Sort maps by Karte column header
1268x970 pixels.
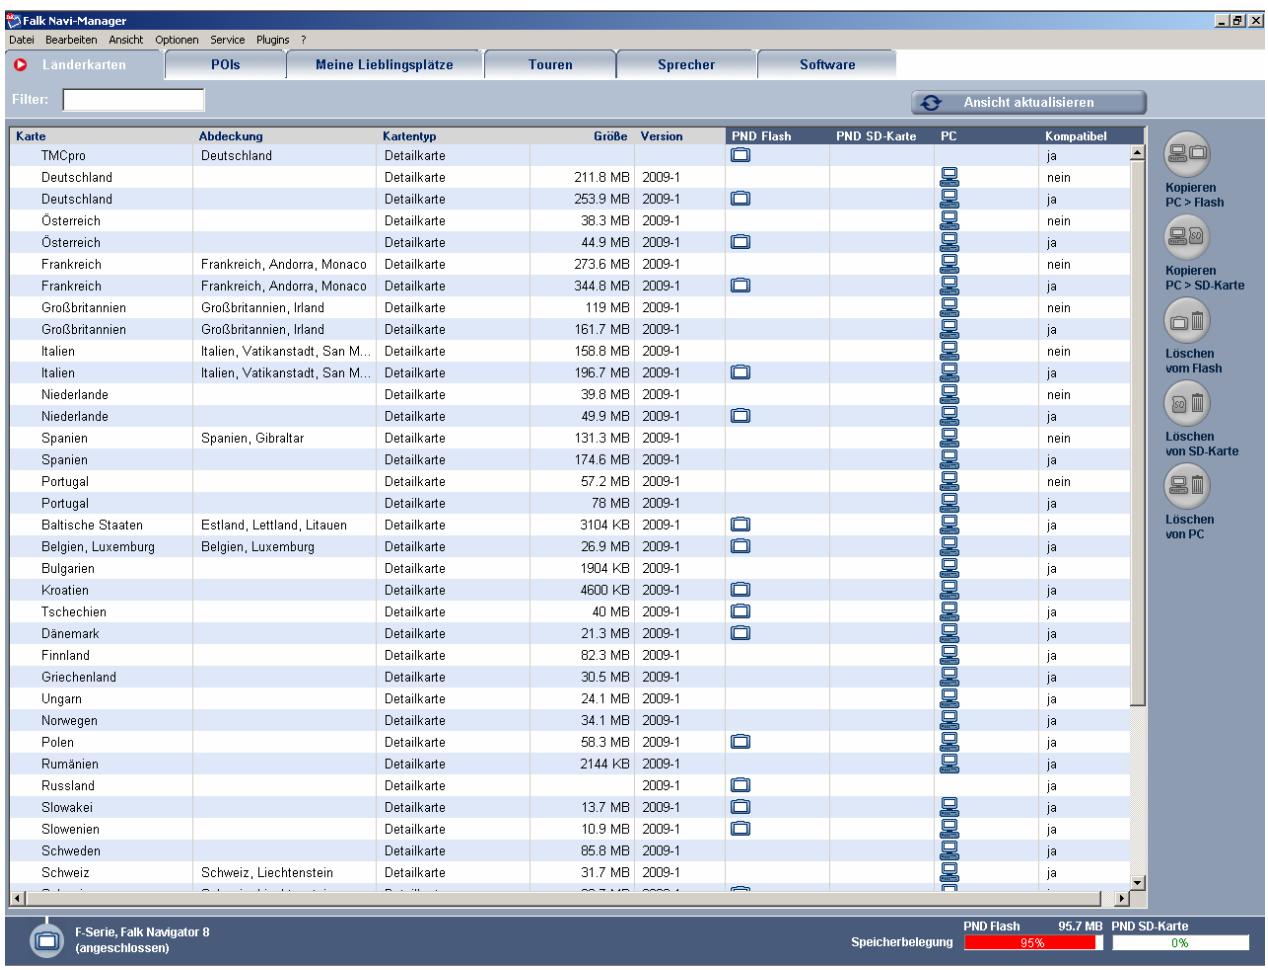click(31, 136)
